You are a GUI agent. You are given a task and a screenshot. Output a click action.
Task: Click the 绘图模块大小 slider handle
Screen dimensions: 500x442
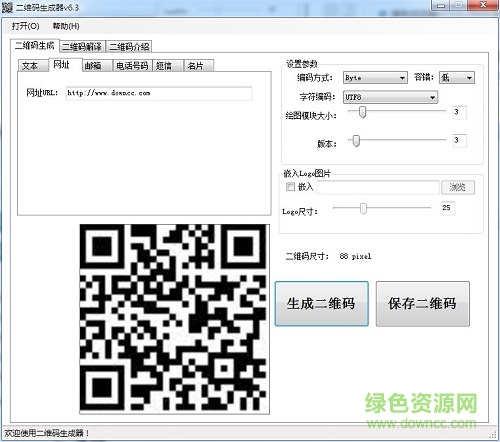click(362, 112)
